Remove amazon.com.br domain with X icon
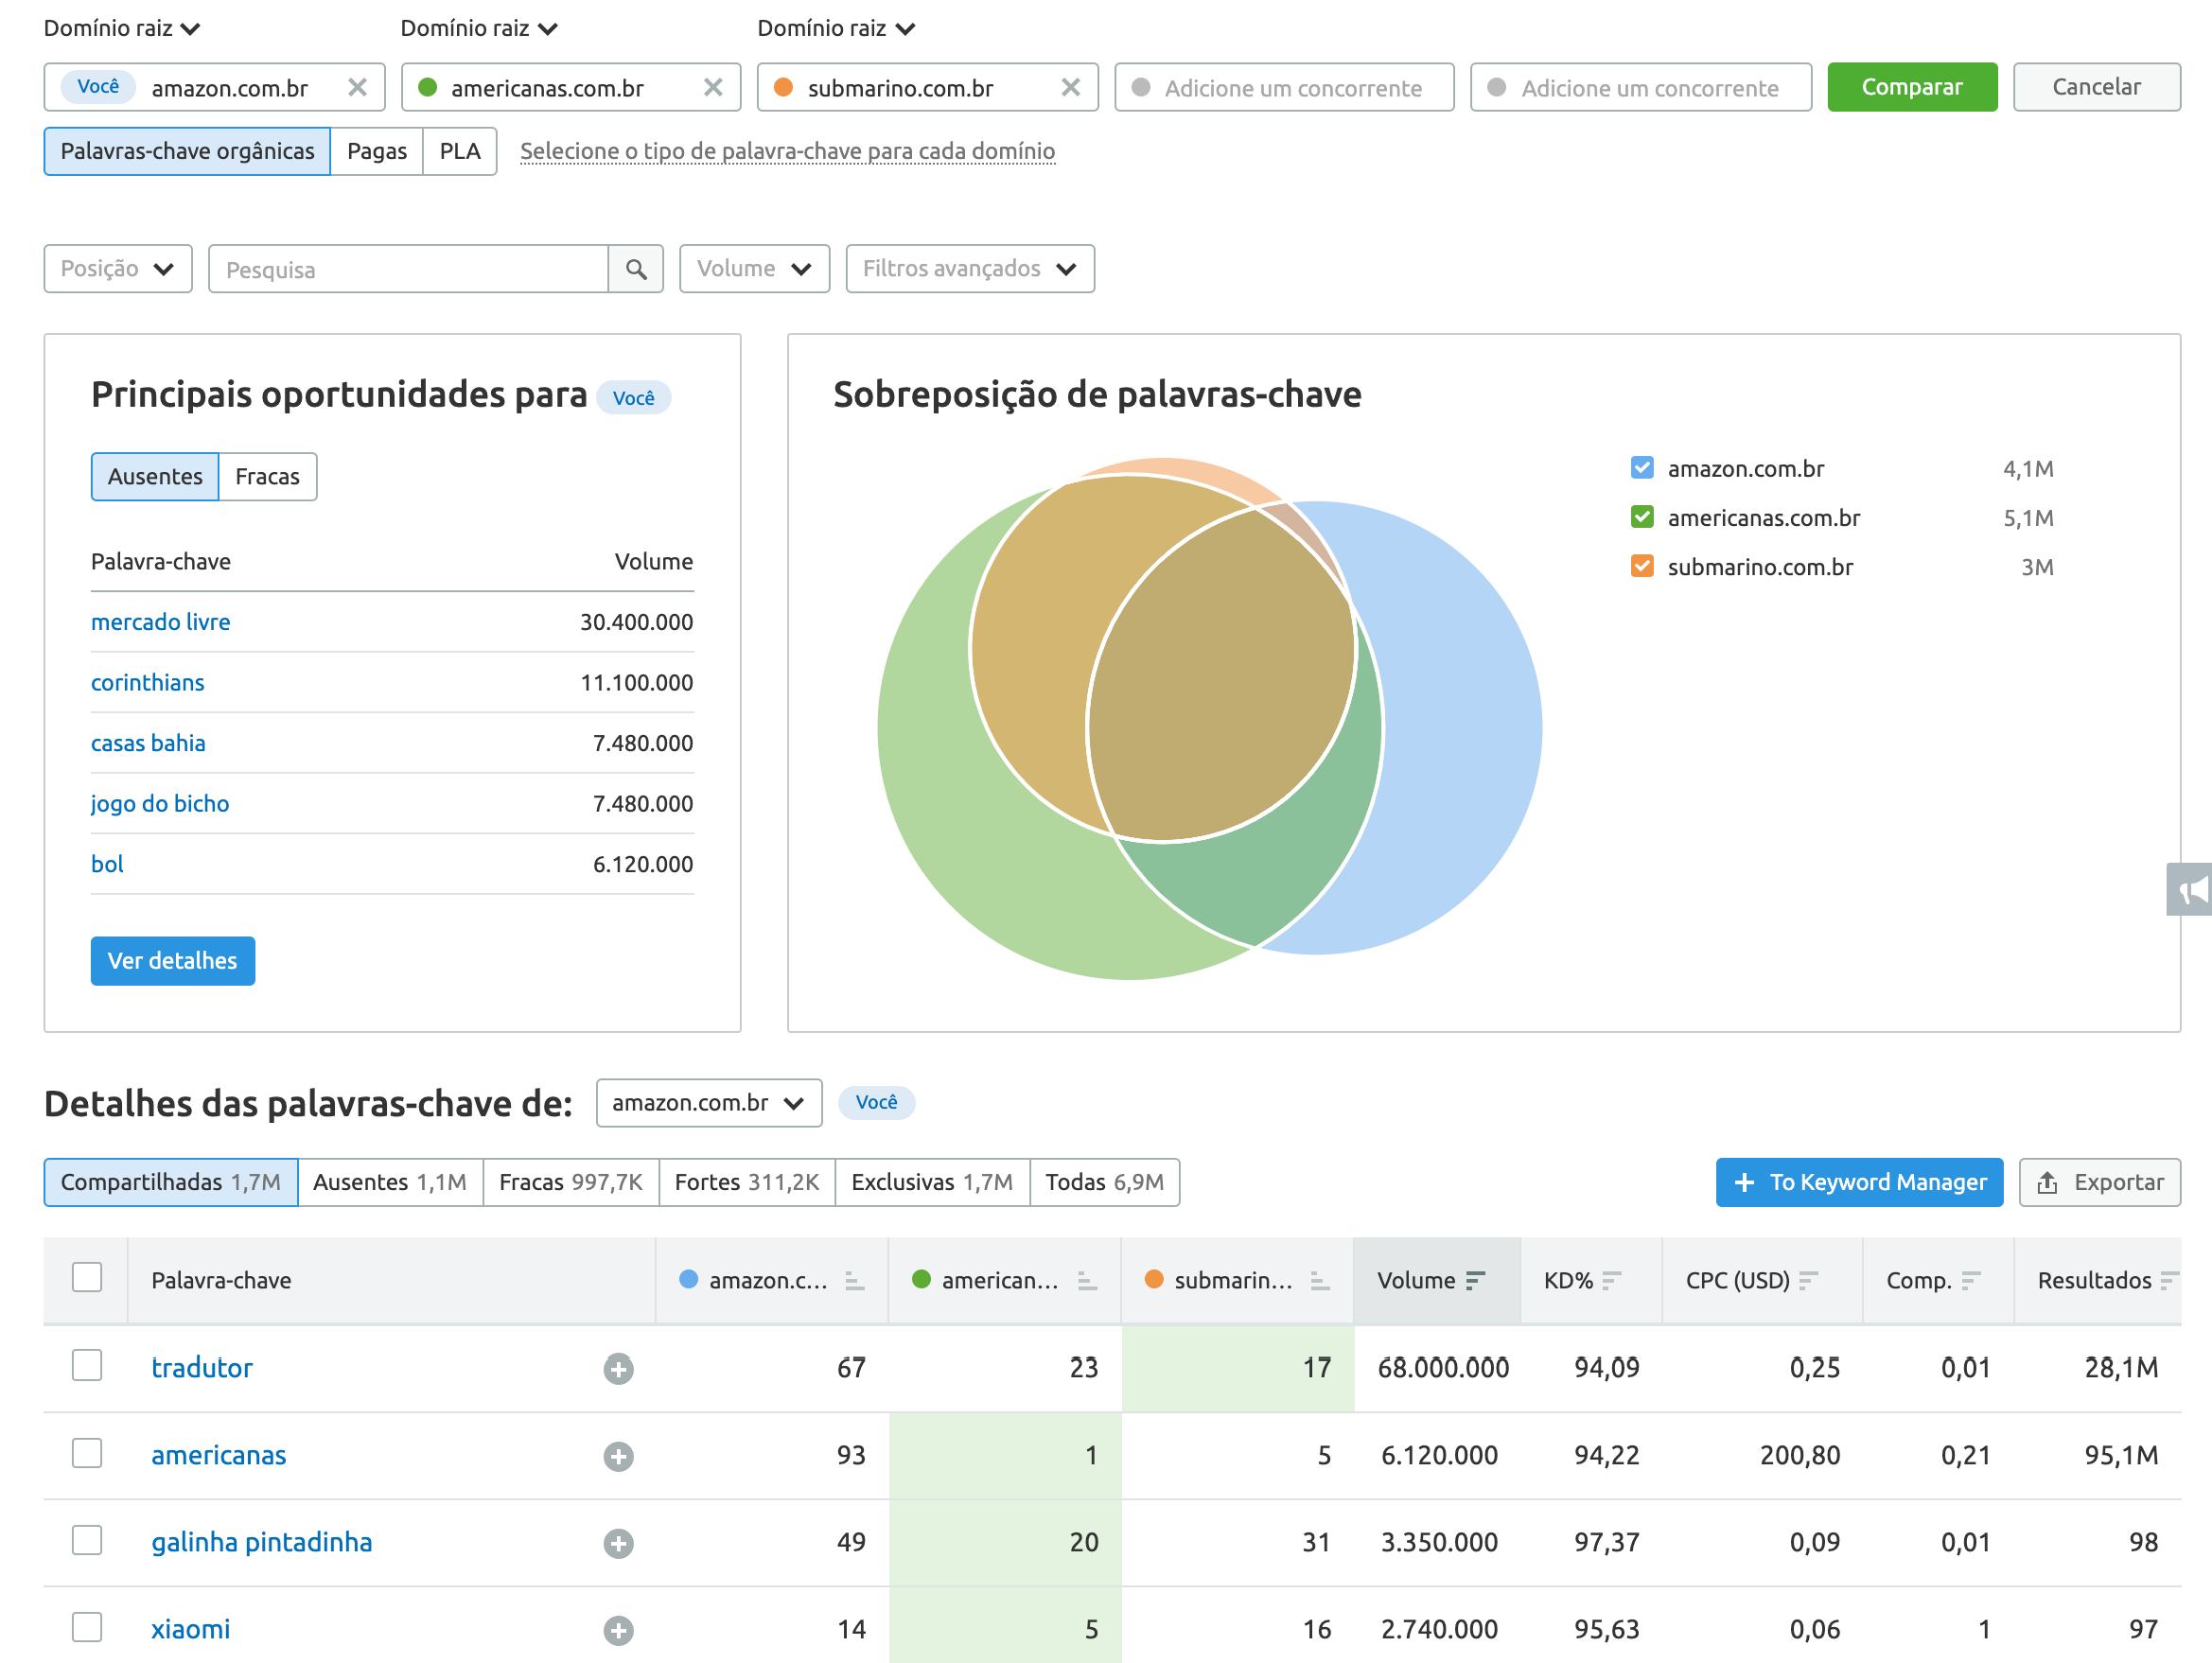This screenshot has width=2212, height=1663. click(357, 87)
